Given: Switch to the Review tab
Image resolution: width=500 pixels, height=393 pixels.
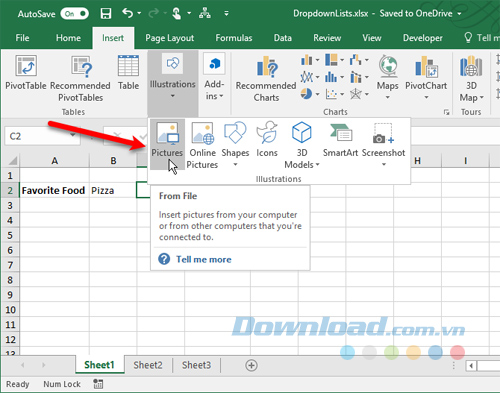Looking at the screenshot, I should (x=327, y=38).
